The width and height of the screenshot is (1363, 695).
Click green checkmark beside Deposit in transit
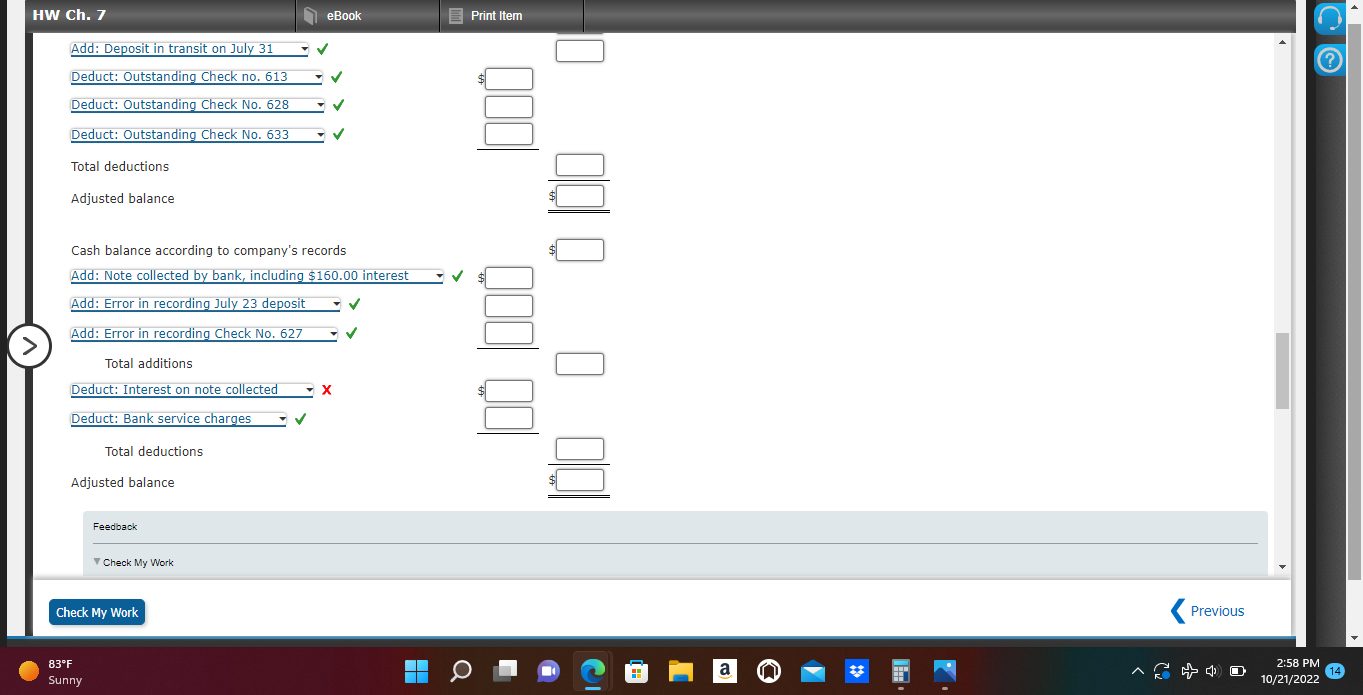pos(323,49)
